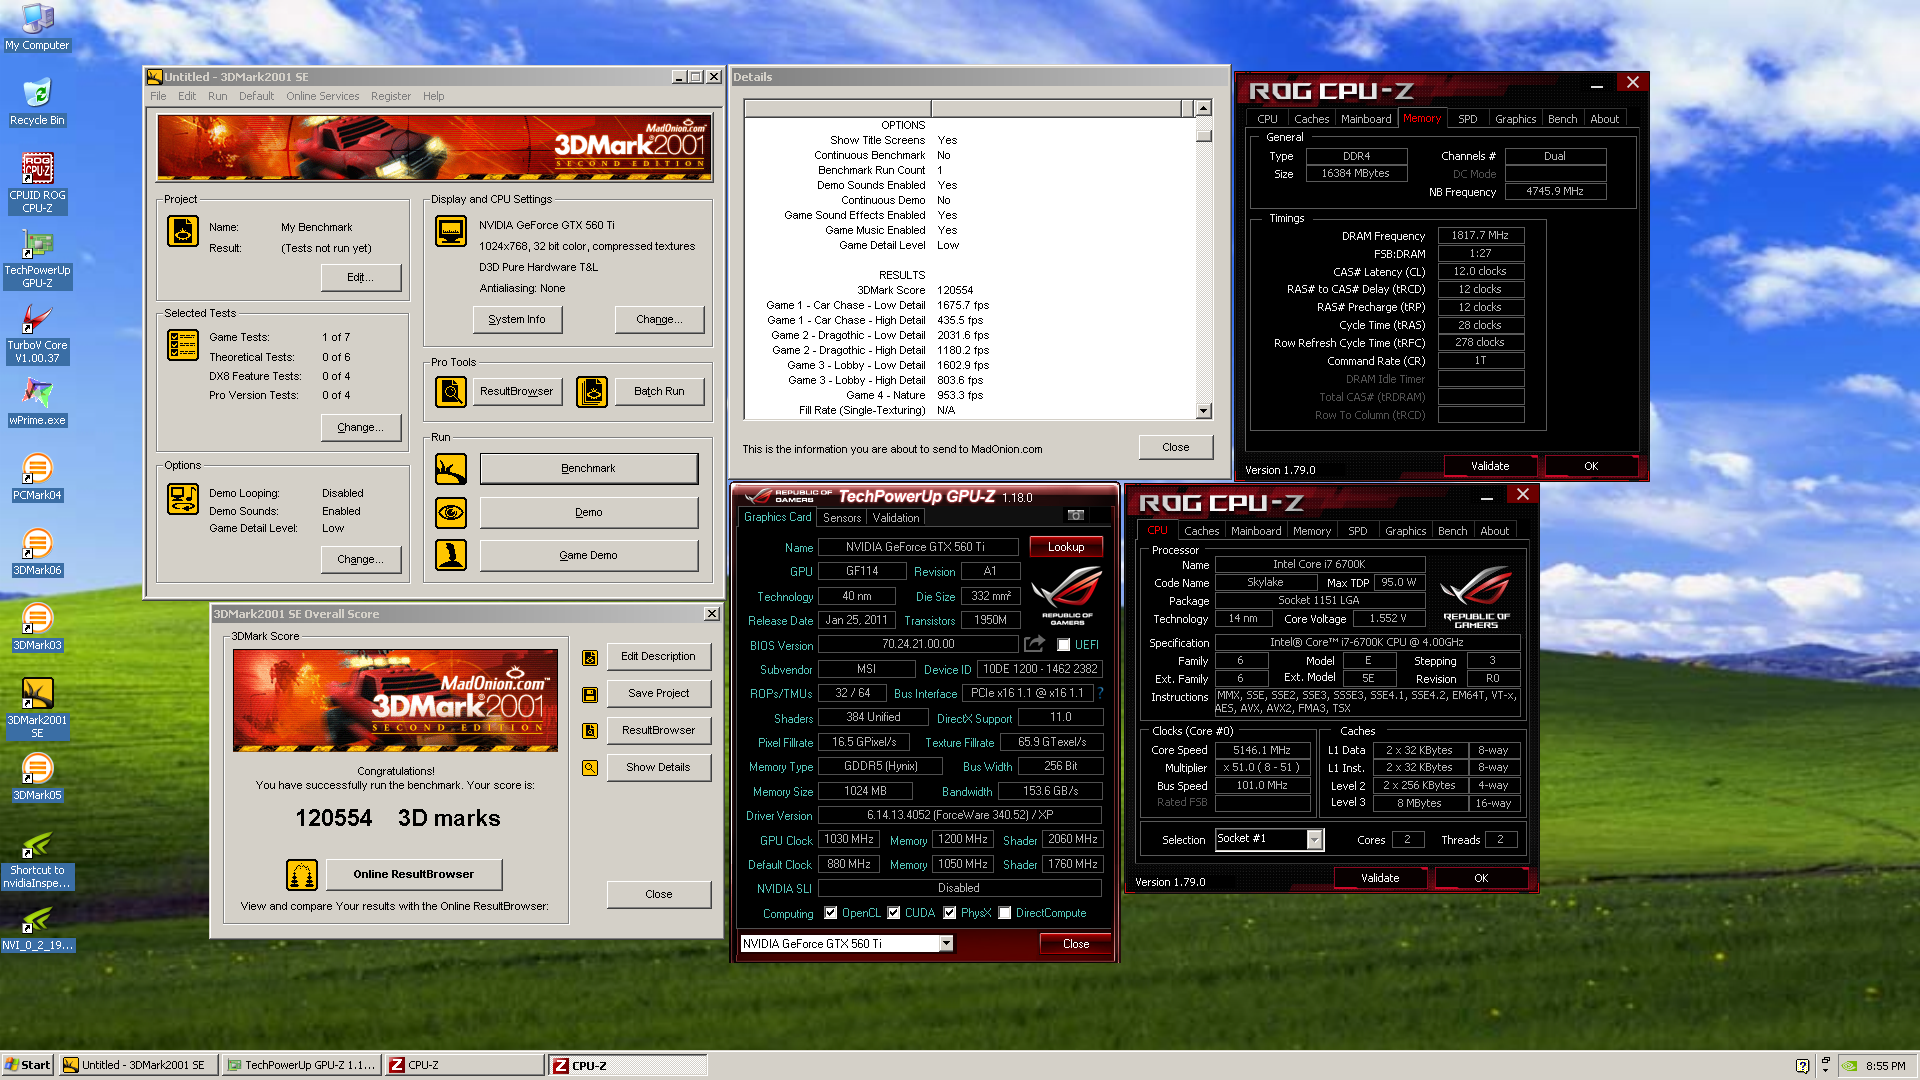The width and height of the screenshot is (1920, 1080).
Task: Open the Online Services menu
Action: point(322,96)
